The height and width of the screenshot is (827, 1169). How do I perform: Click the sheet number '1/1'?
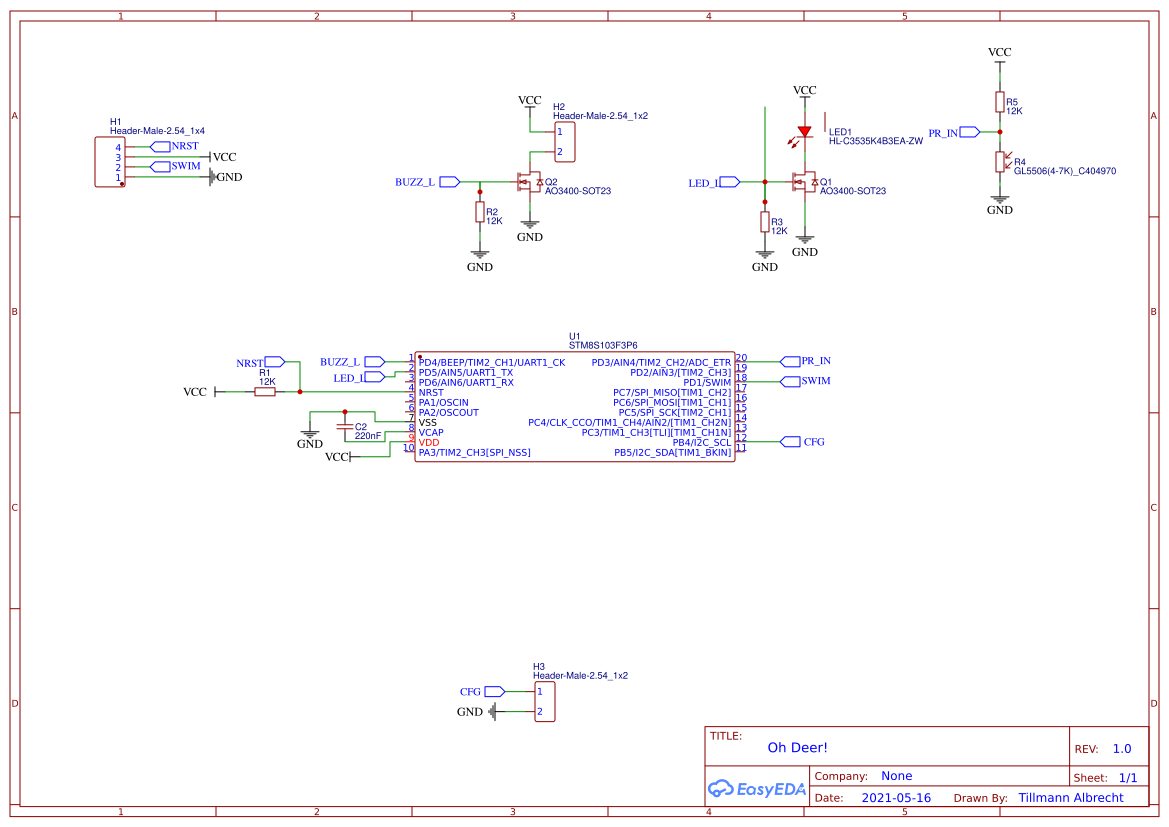pos(1128,778)
